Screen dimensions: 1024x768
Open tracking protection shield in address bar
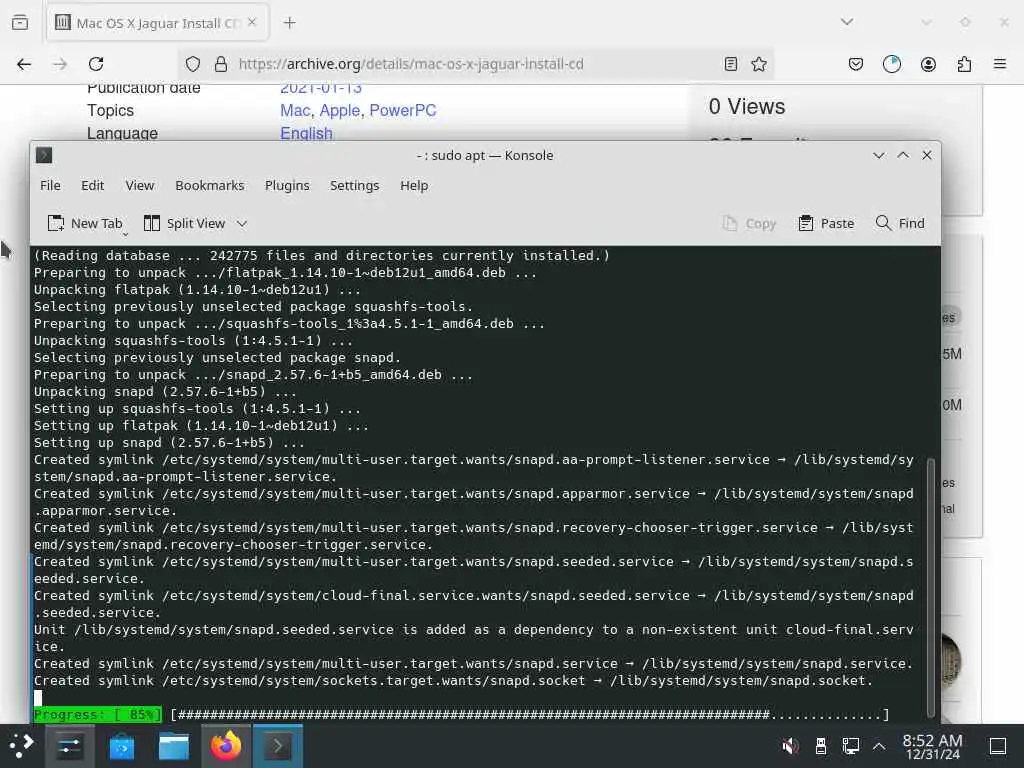pos(193,64)
